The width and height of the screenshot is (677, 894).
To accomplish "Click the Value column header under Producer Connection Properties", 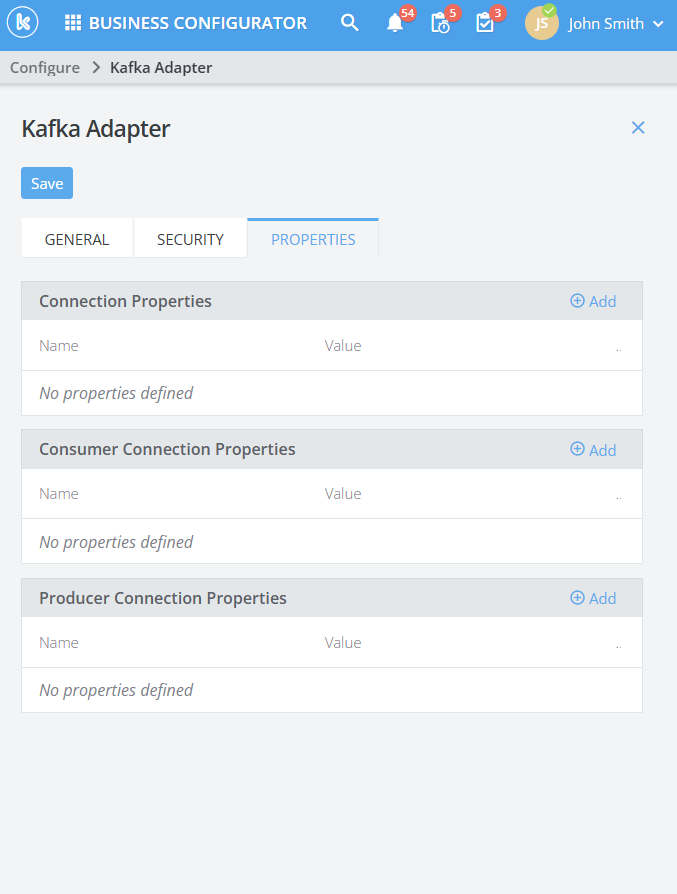I will (343, 643).
